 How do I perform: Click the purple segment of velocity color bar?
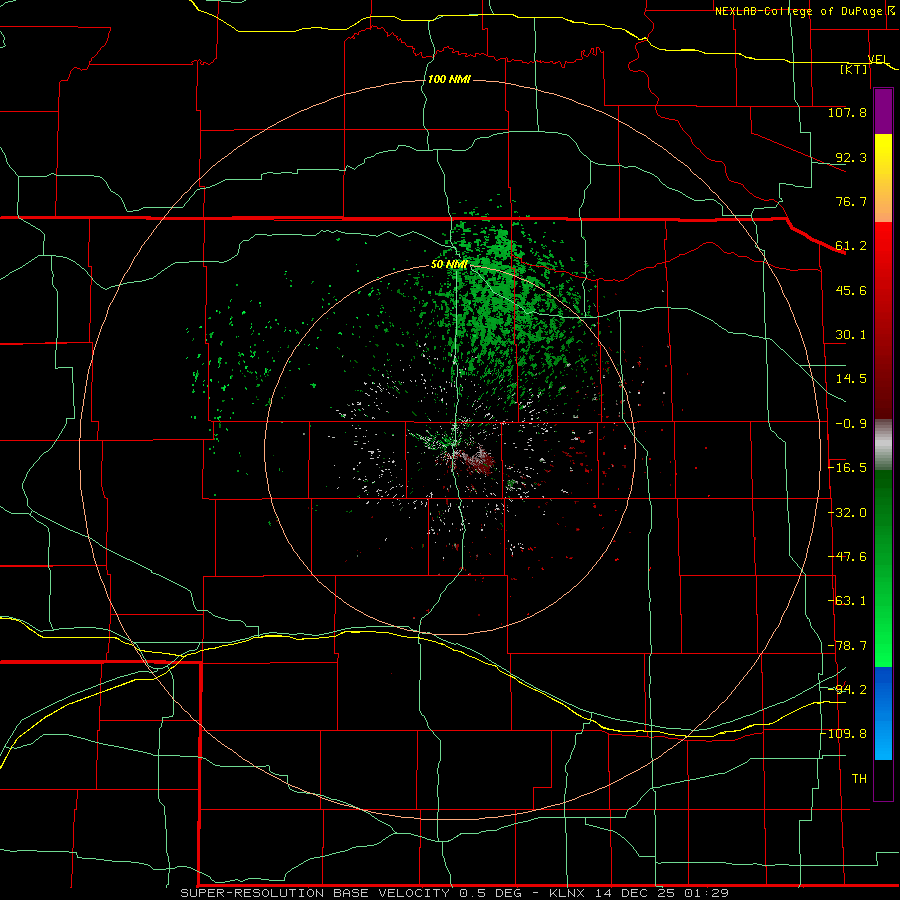[x=883, y=112]
